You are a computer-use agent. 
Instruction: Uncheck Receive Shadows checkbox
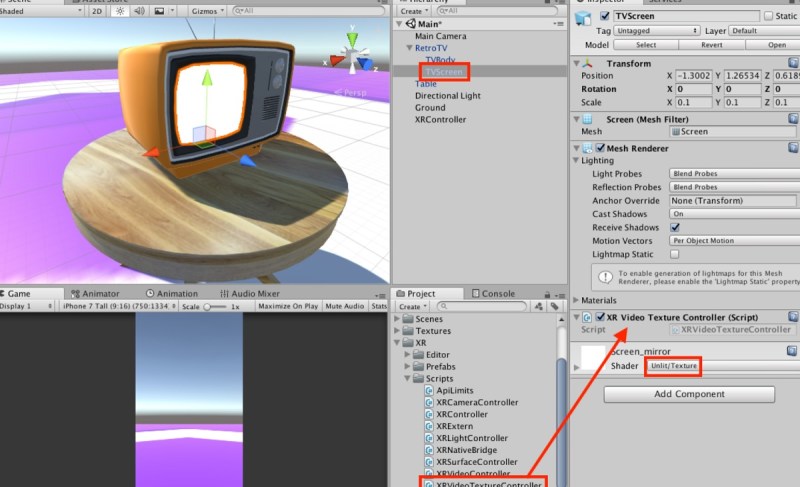(674, 227)
